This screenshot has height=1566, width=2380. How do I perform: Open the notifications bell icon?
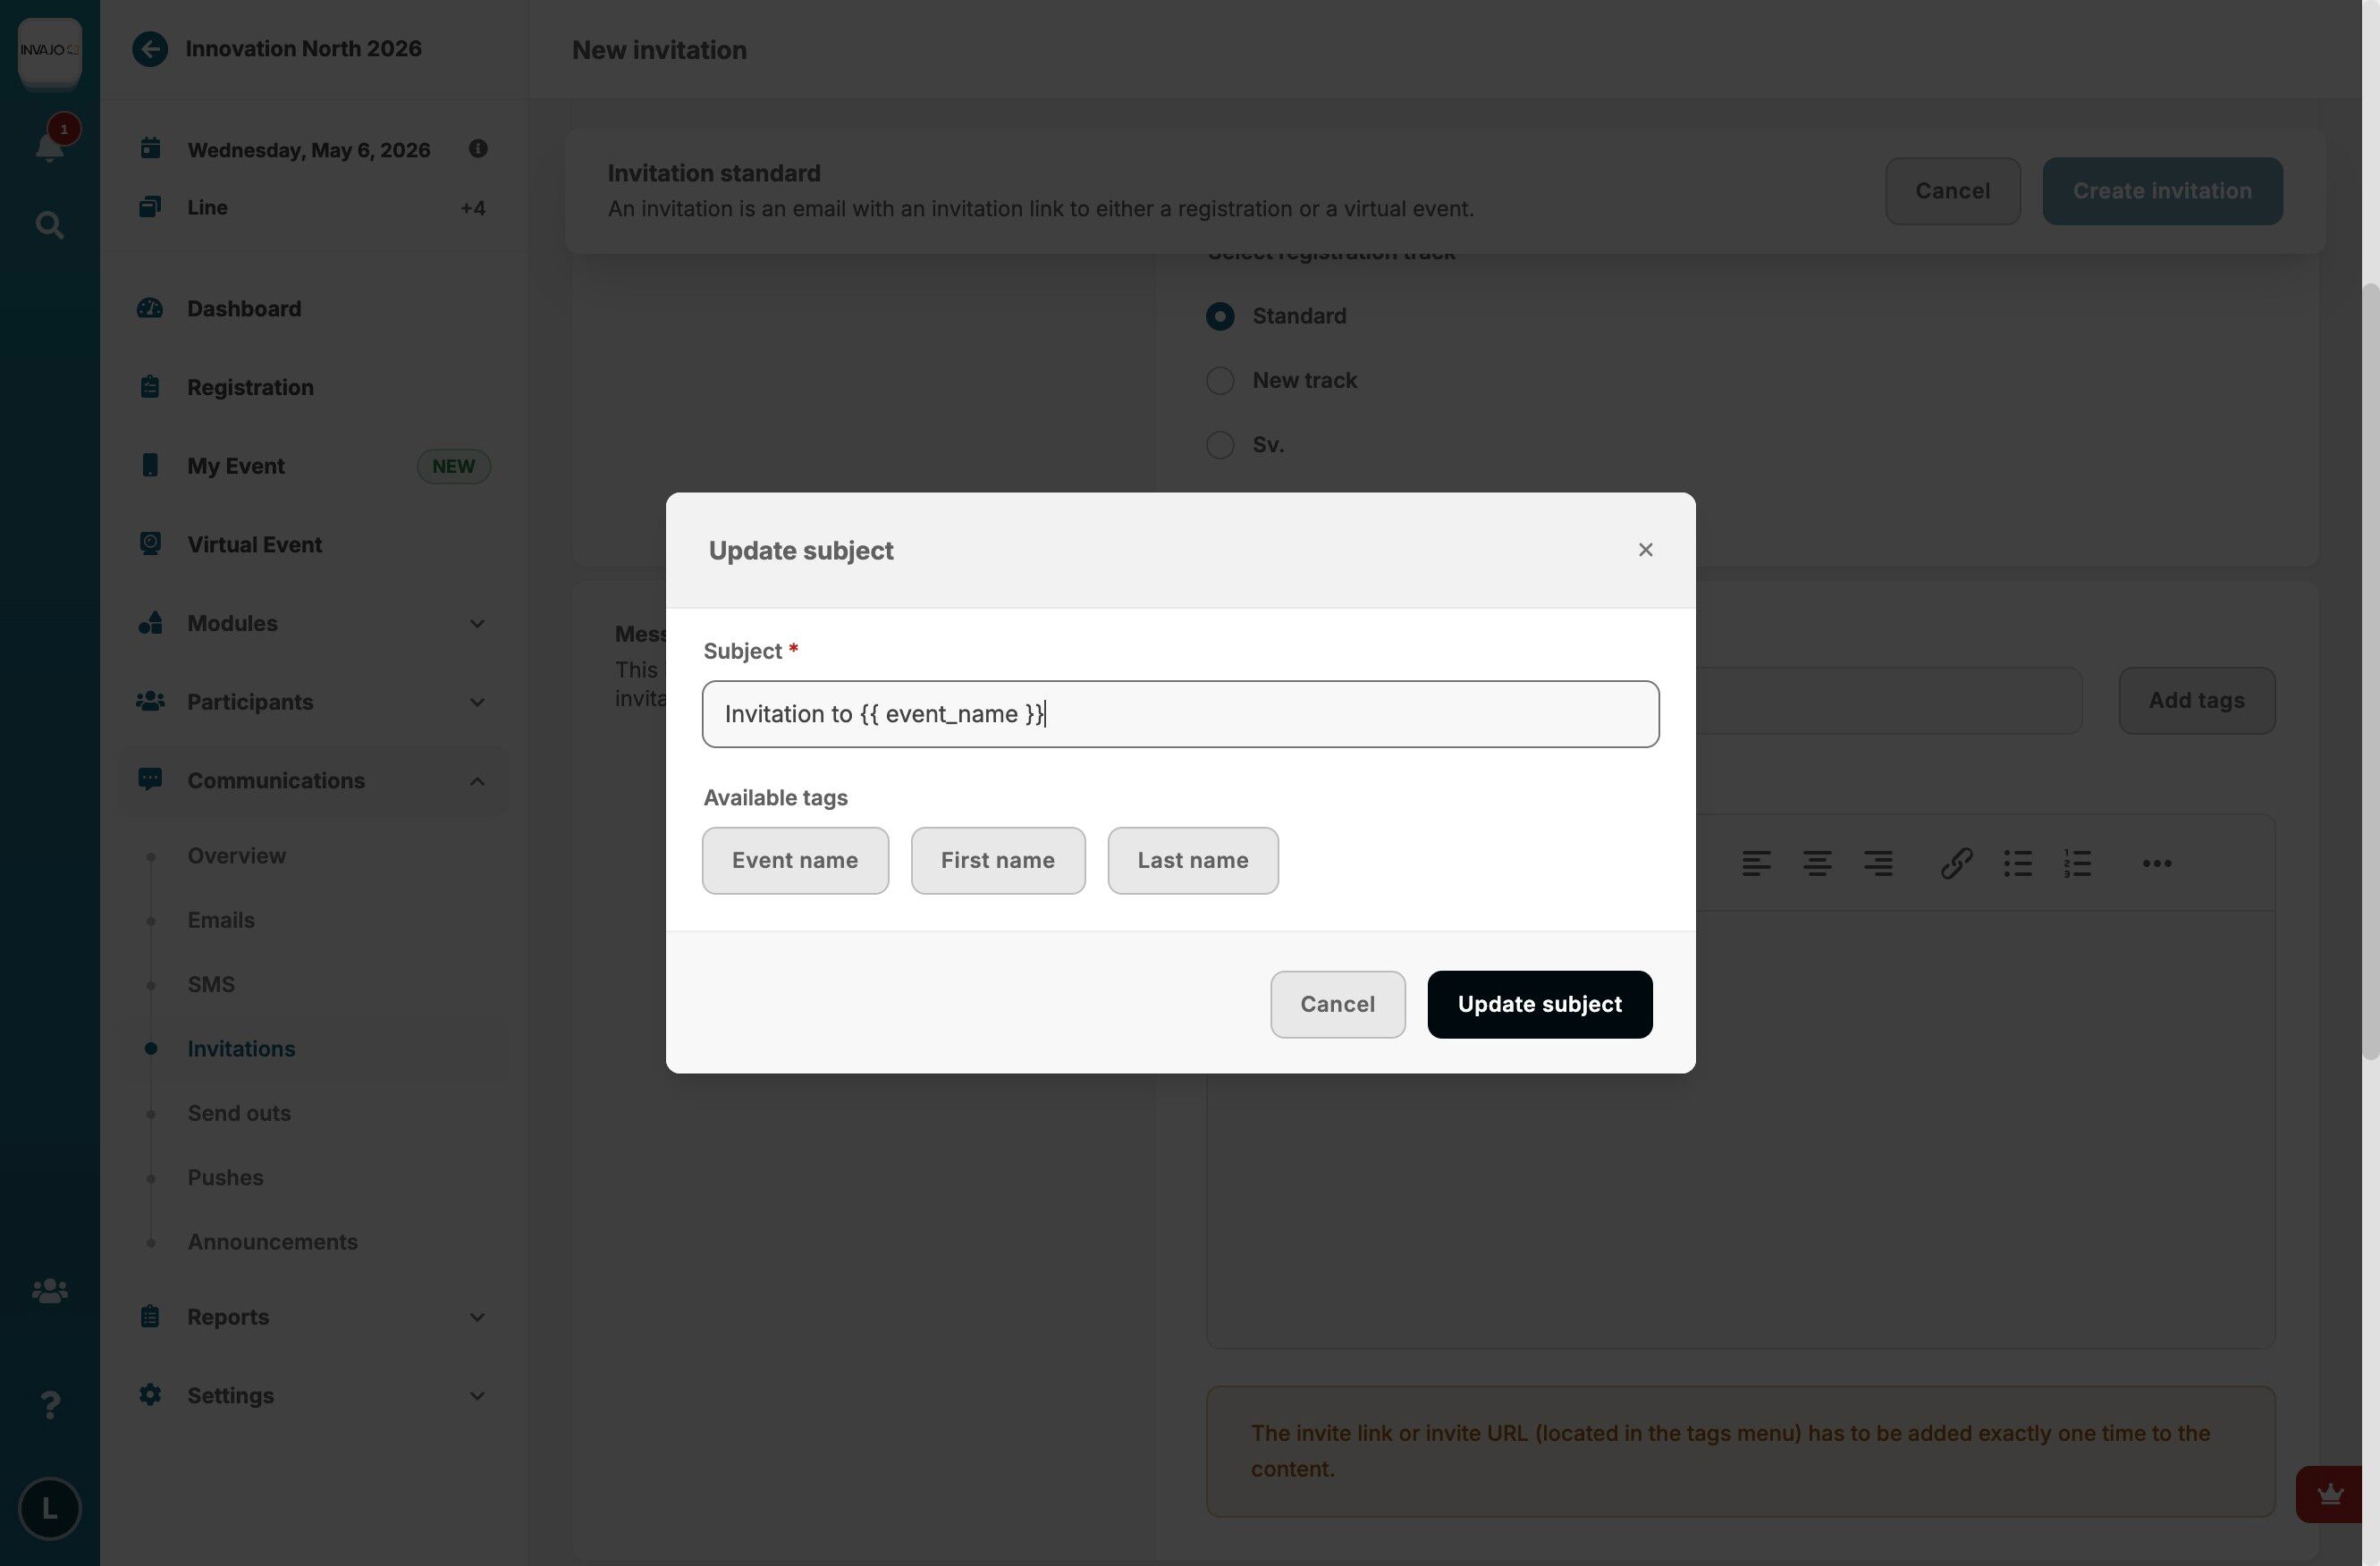tap(49, 144)
